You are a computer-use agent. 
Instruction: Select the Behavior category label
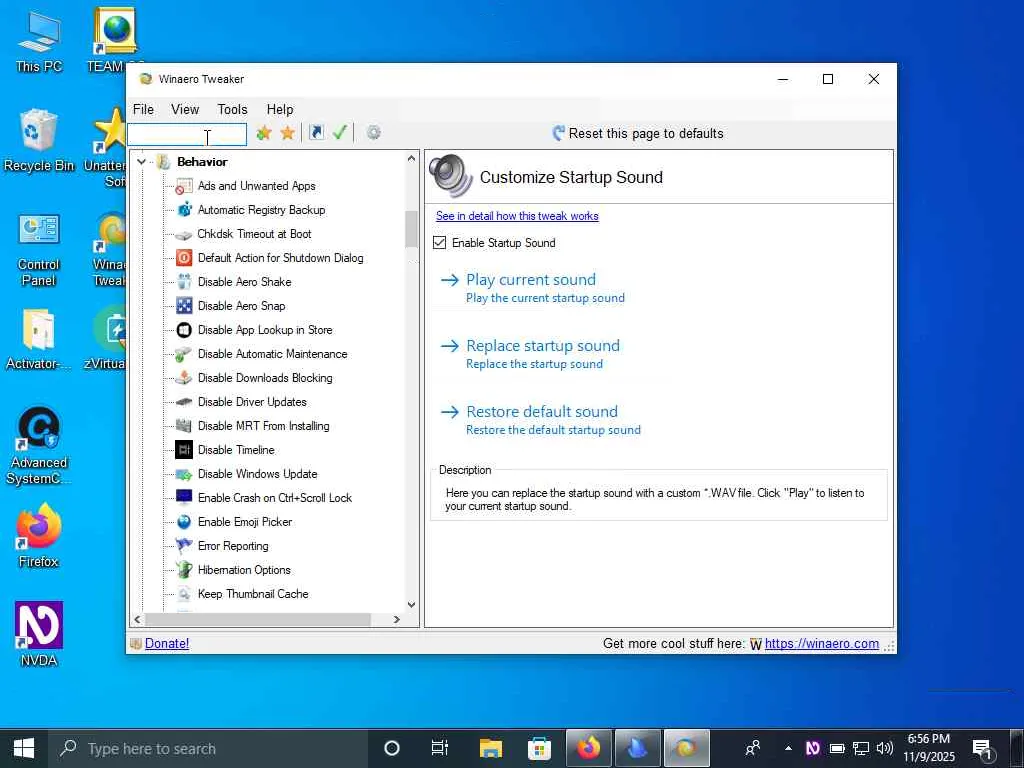(202, 161)
